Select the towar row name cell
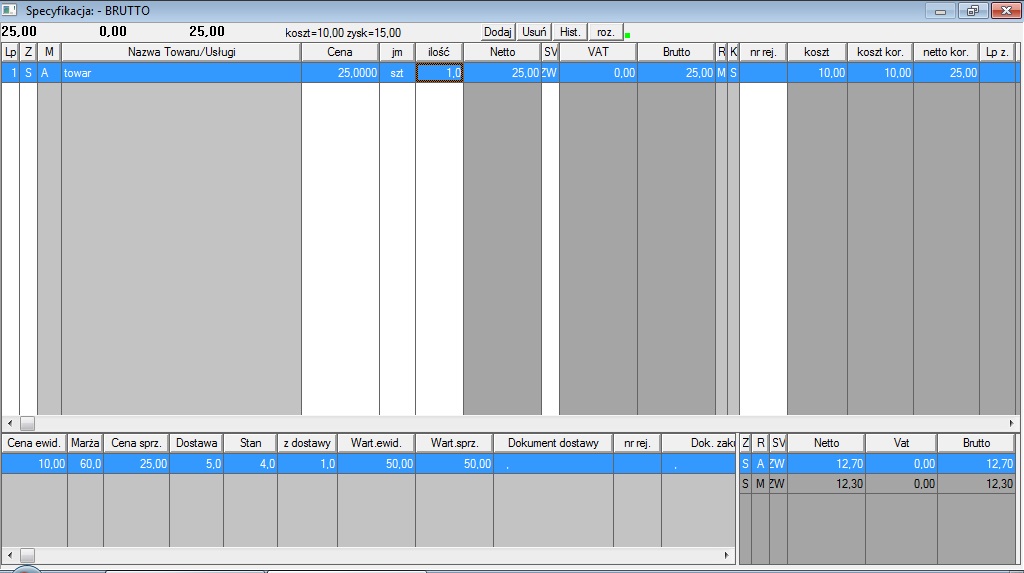 click(x=180, y=73)
